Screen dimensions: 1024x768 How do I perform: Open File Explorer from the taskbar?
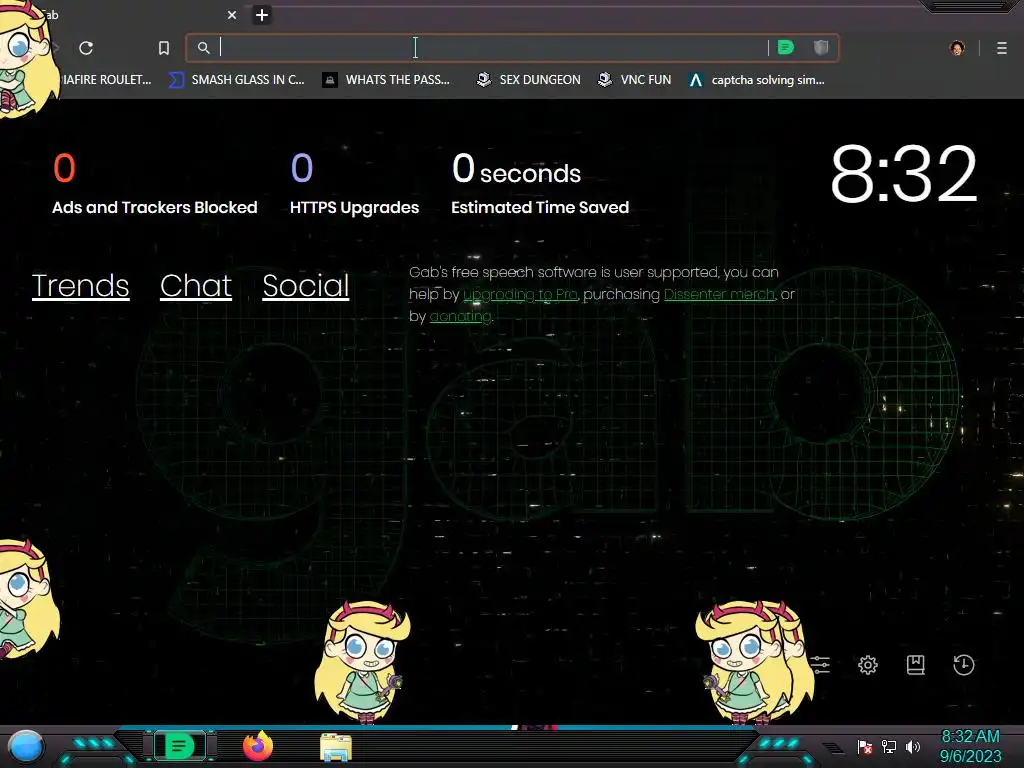coord(336,747)
